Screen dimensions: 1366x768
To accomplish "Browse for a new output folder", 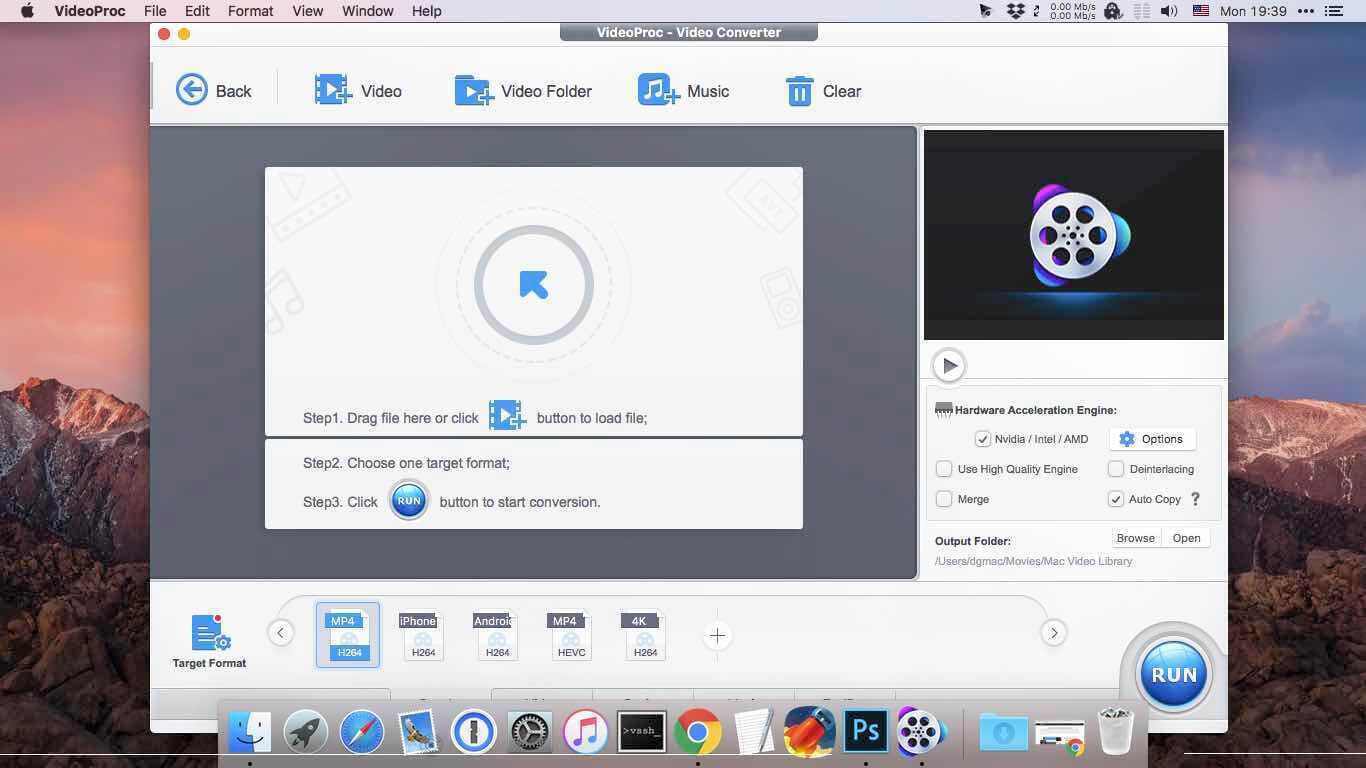I will coord(1135,537).
